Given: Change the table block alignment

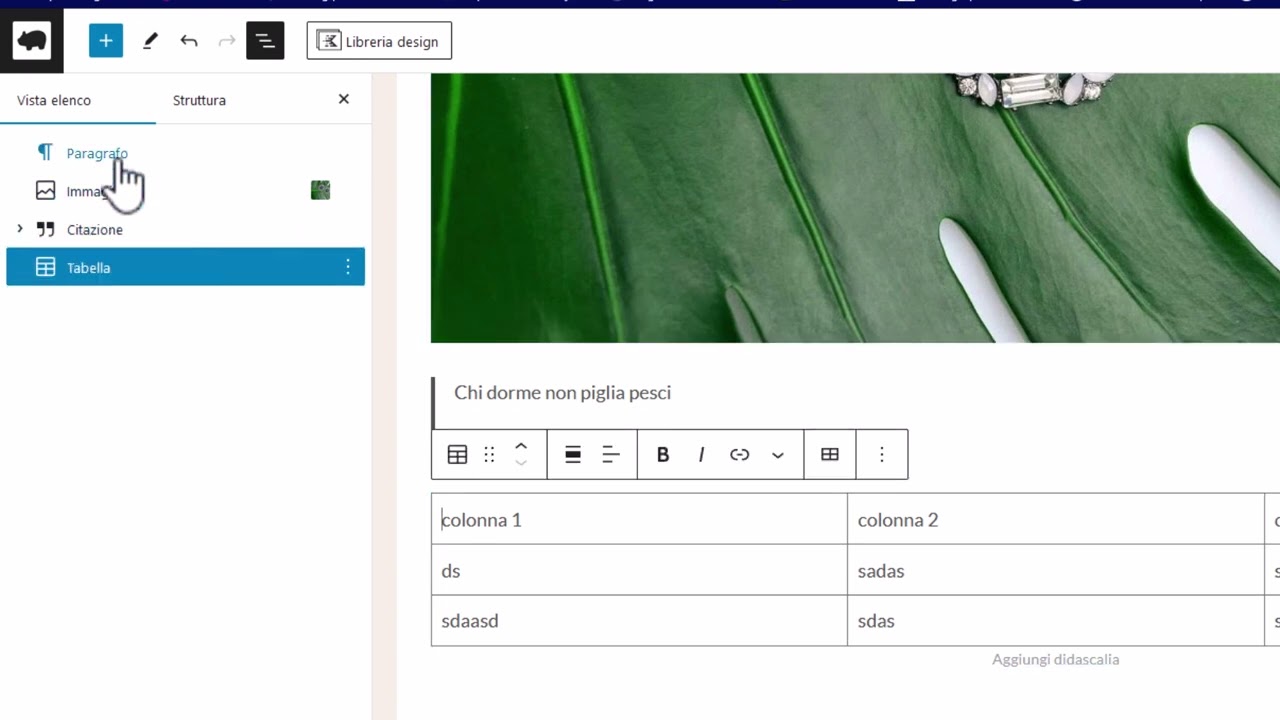Looking at the screenshot, I should pyautogui.click(x=572, y=454).
